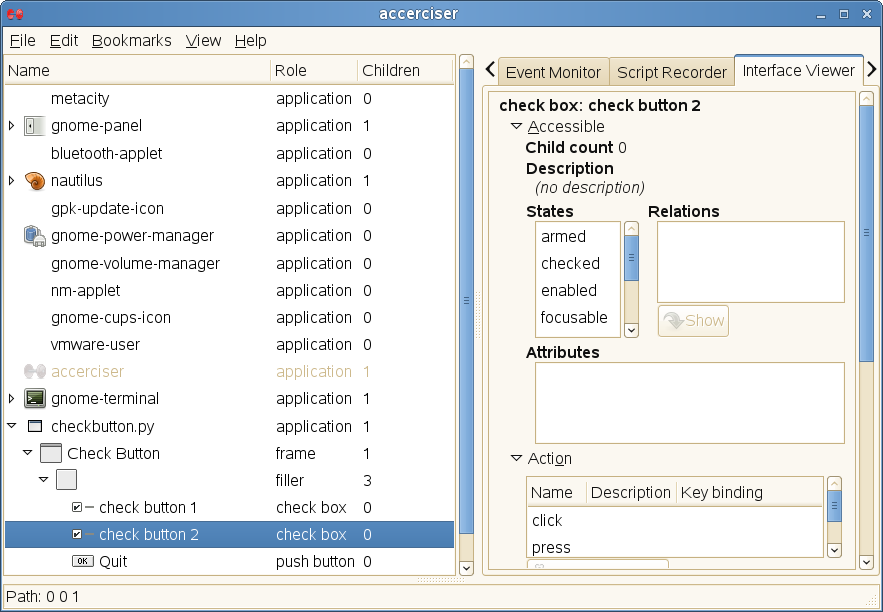The width and height of the screenshot is (883, 612).
Task: Click the filler row icon
Action: 66,480
